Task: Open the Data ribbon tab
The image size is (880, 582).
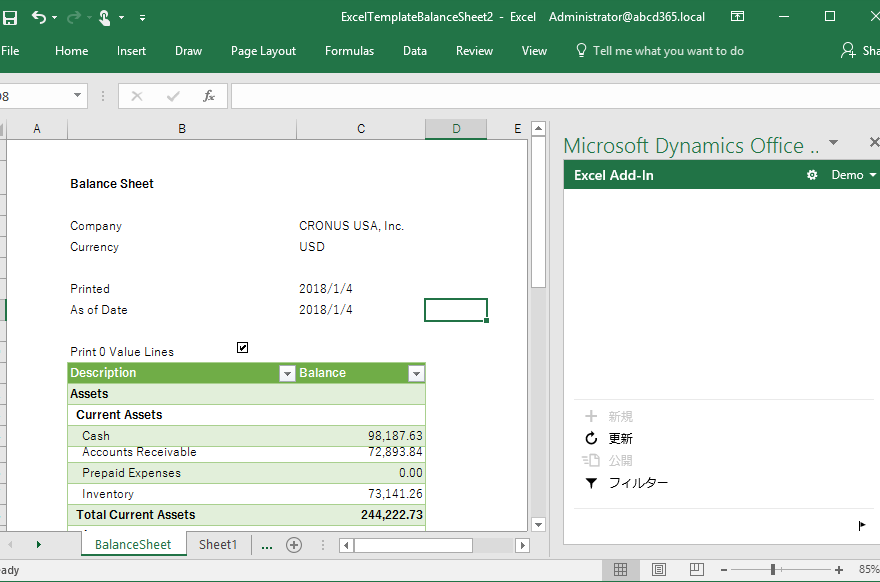Action: pos(415,51)
